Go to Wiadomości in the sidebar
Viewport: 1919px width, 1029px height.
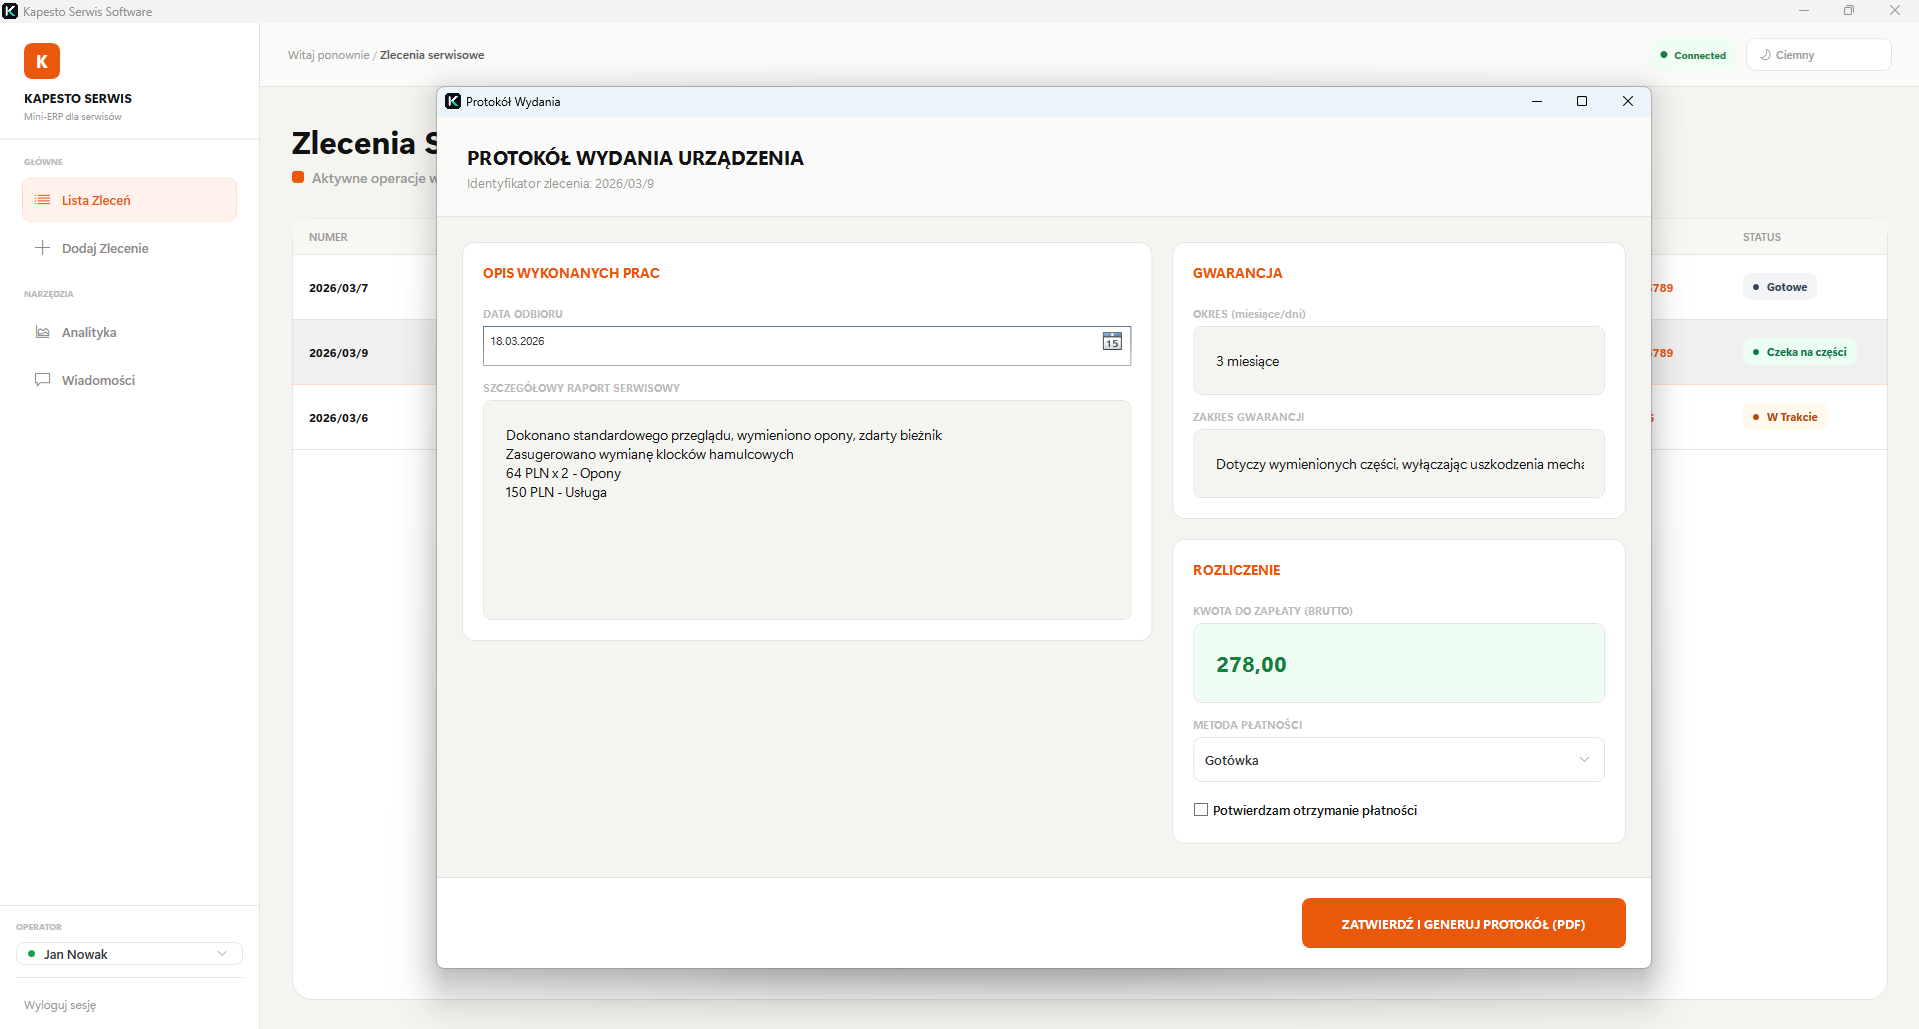pyautogui.click(x=98, y=380)
